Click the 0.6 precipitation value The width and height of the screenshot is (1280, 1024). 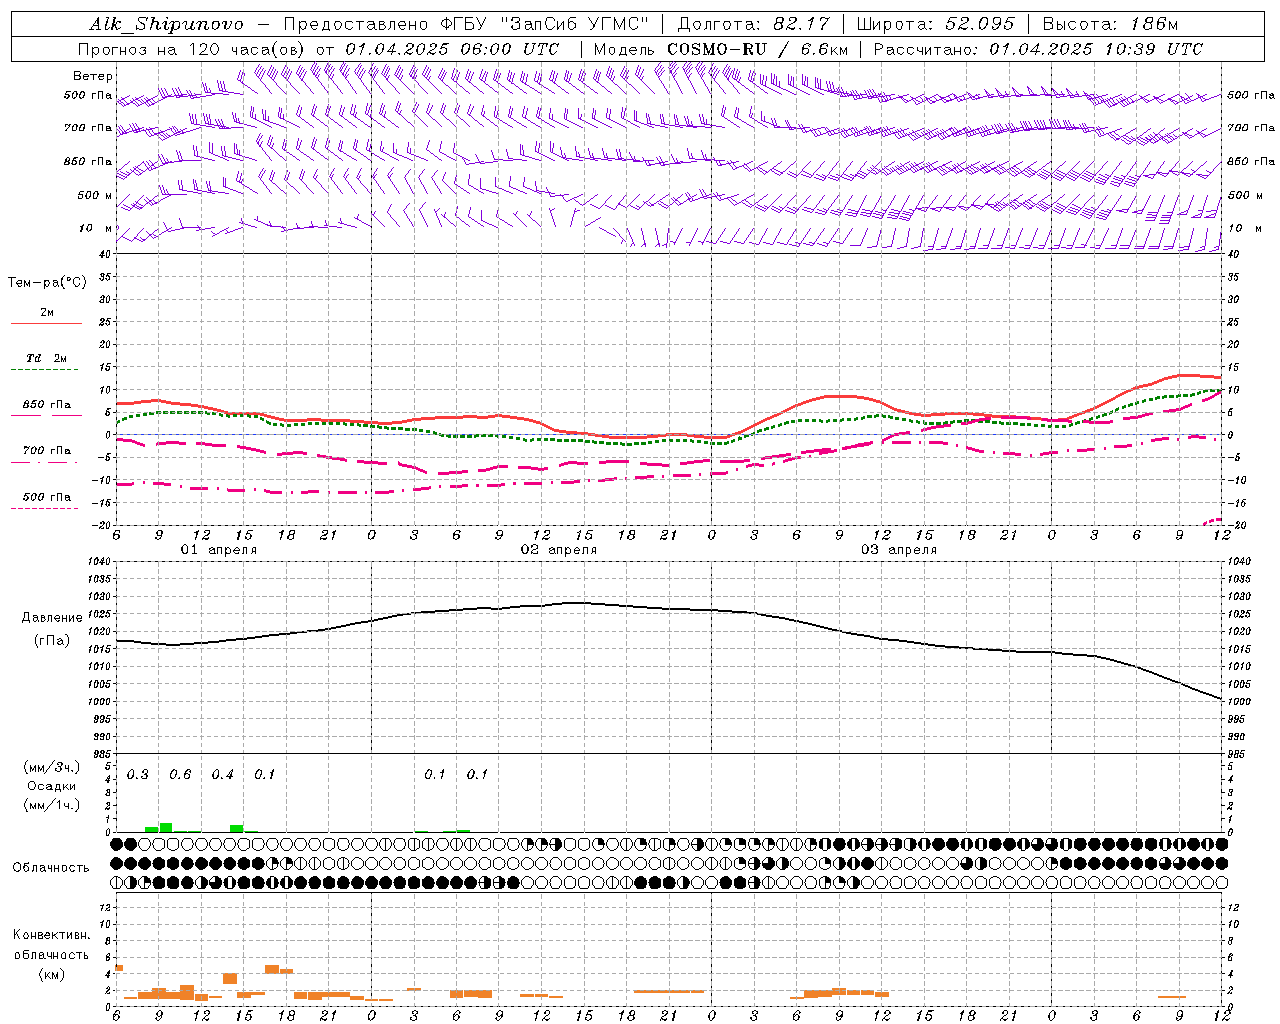tap(180, 775)
